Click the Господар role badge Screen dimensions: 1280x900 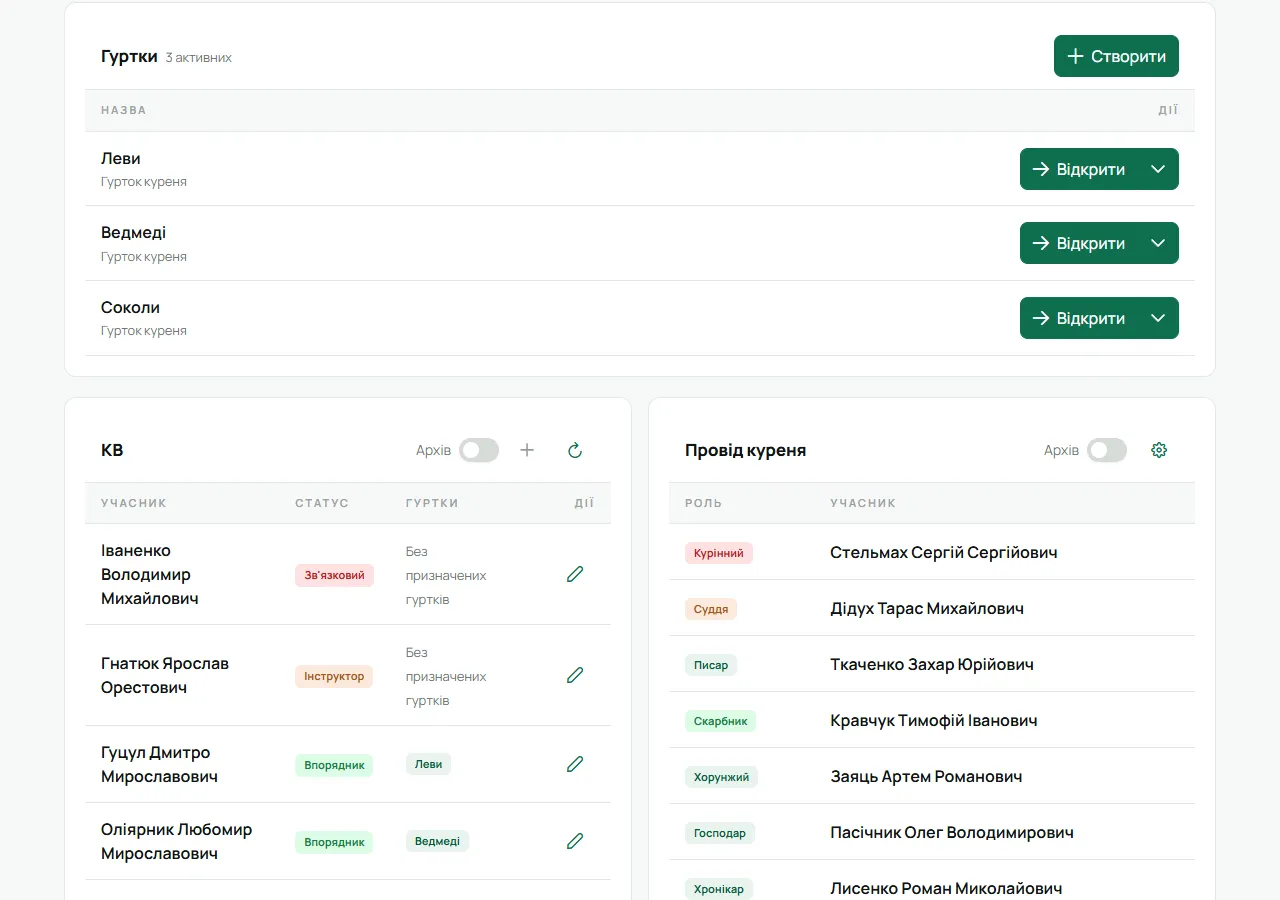720,833
